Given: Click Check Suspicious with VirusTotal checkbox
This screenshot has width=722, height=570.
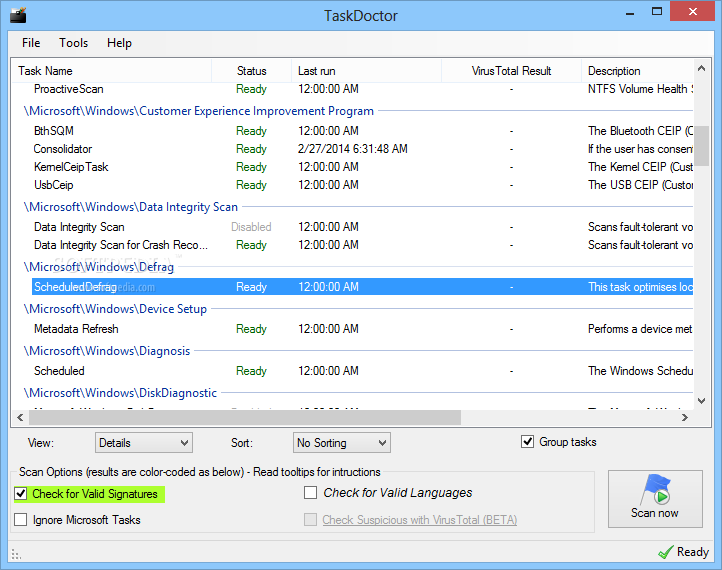Looking at the screenshot, I should (310, 519).
